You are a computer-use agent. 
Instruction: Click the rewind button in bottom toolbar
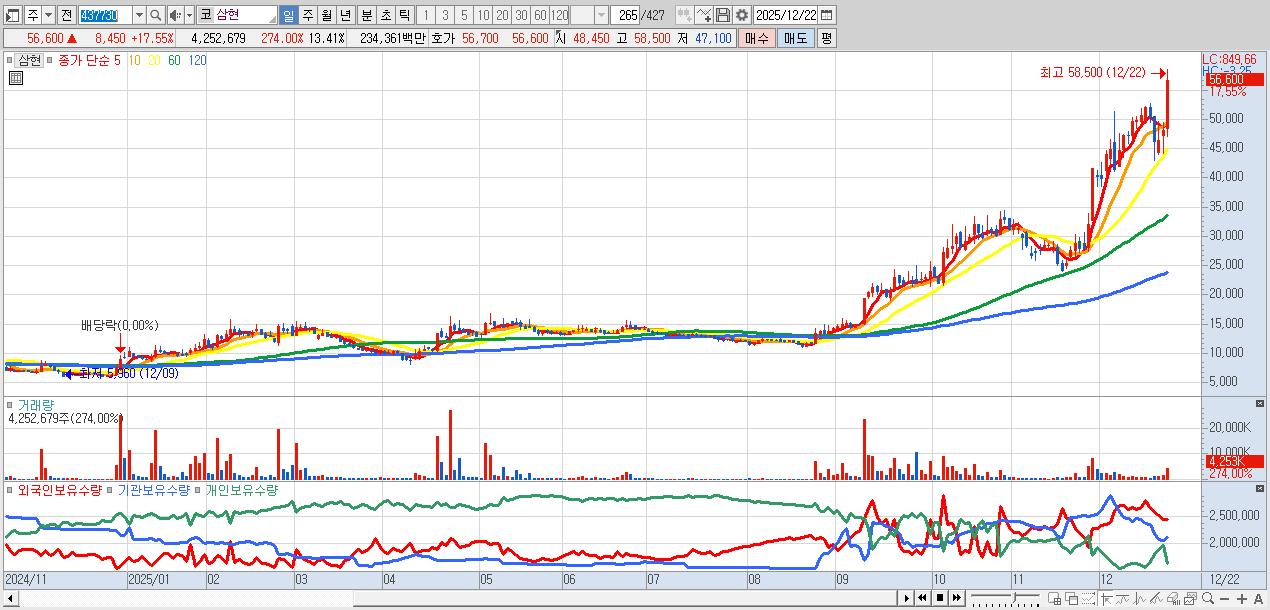point(923,598)
